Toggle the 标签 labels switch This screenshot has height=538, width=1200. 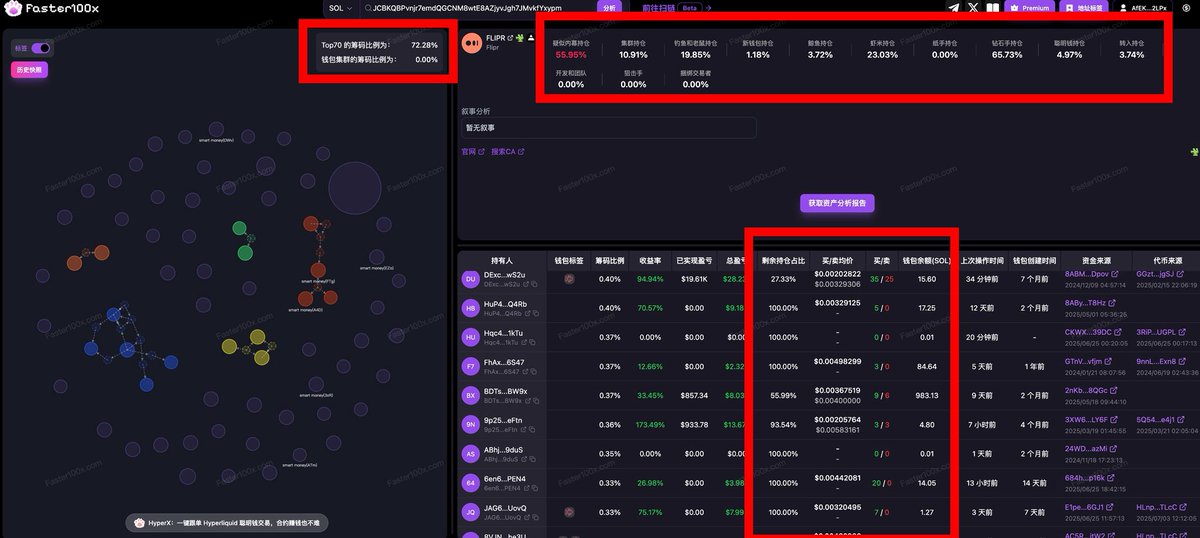click(x=41, y=48)
